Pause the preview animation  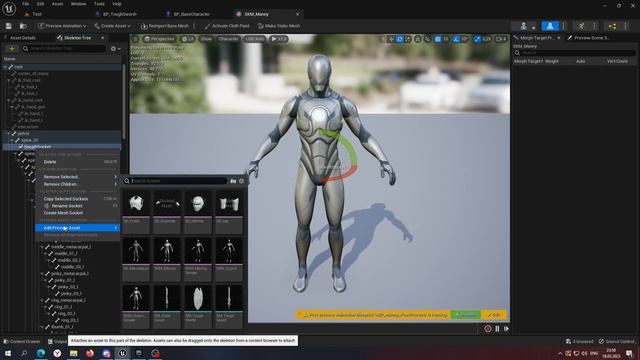[x=497, y=329]
